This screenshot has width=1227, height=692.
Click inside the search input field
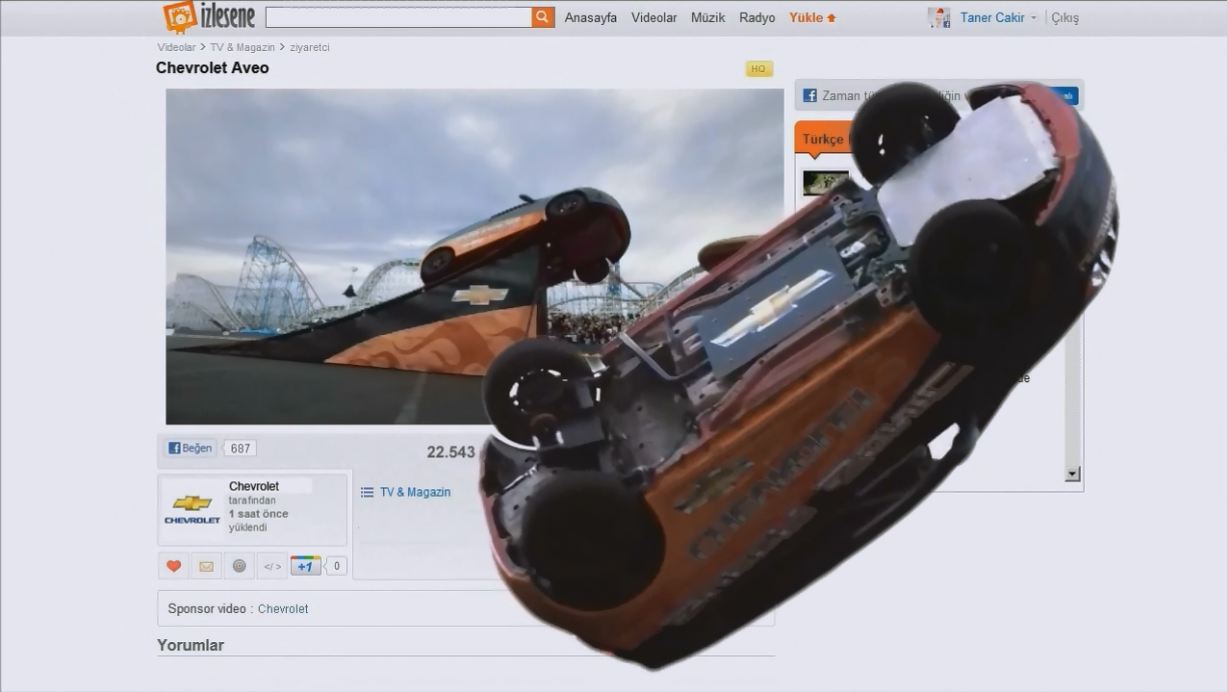click(398, 17)
